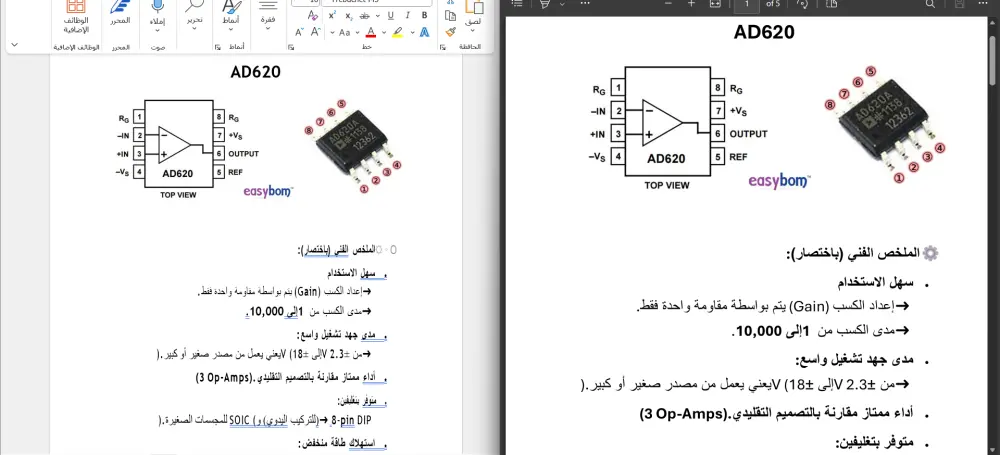
Task: Toggle Bold formatting in Word
Action: point(425,15)
